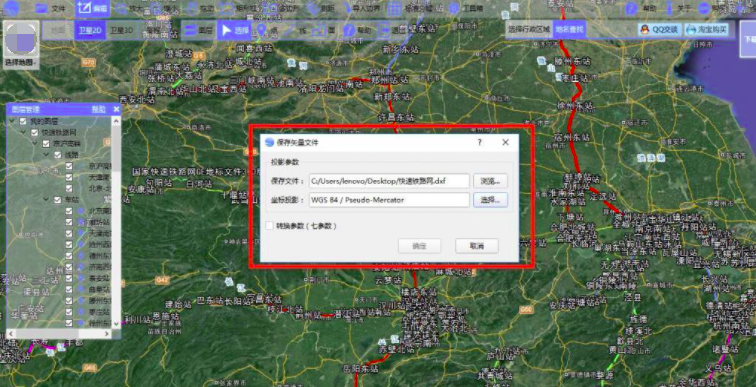Toggle the 京沪高铁 group checkbox

(x=46, y=144)
